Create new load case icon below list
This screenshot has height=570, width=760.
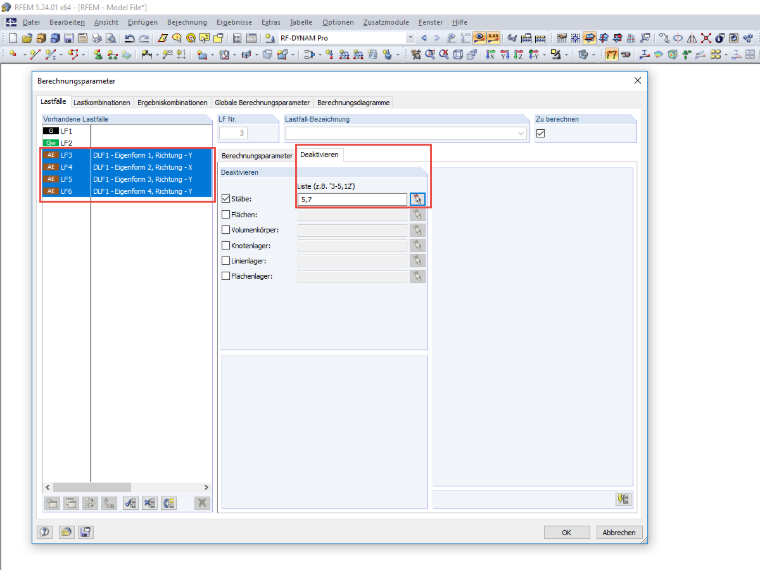(52, 503)
